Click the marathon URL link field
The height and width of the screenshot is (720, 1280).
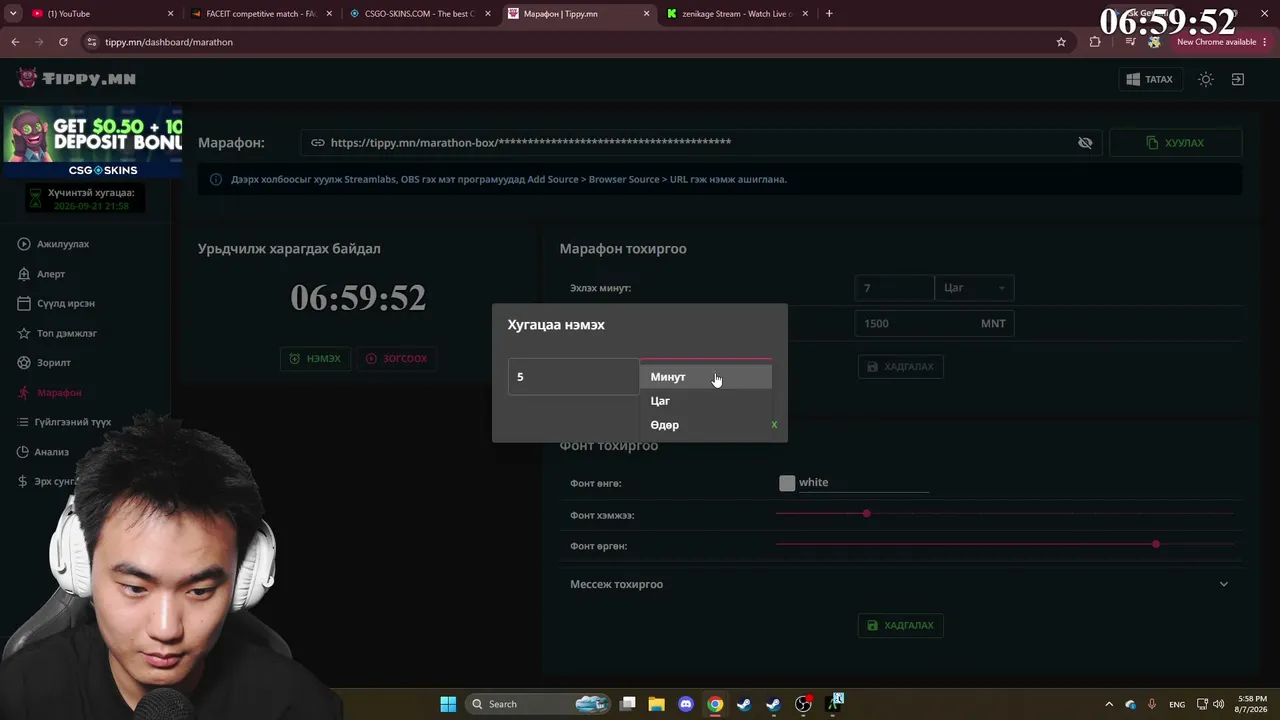point(700,143)
